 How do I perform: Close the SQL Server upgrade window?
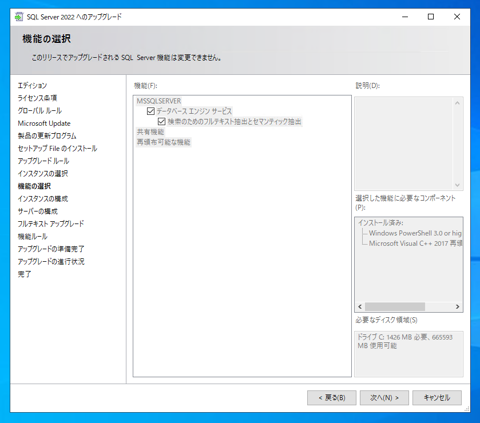coord(457,17)
